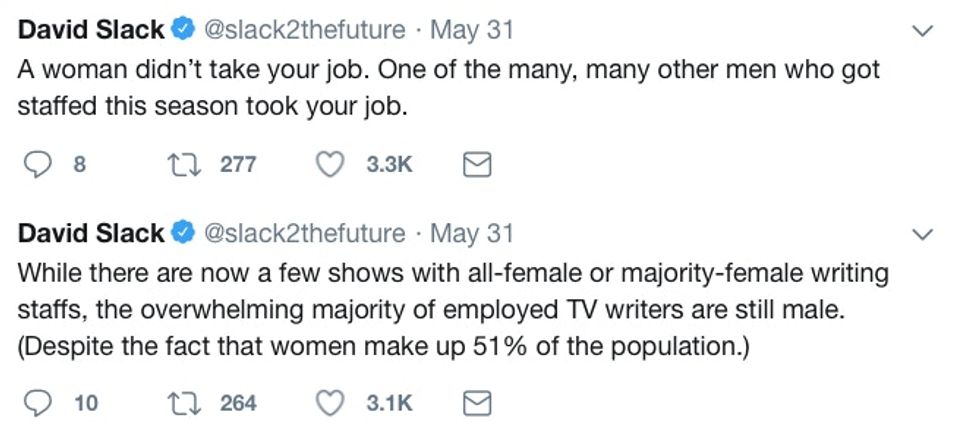Click the David Slack name on the second tweet
980x432 pixels.
click(91, 234)
